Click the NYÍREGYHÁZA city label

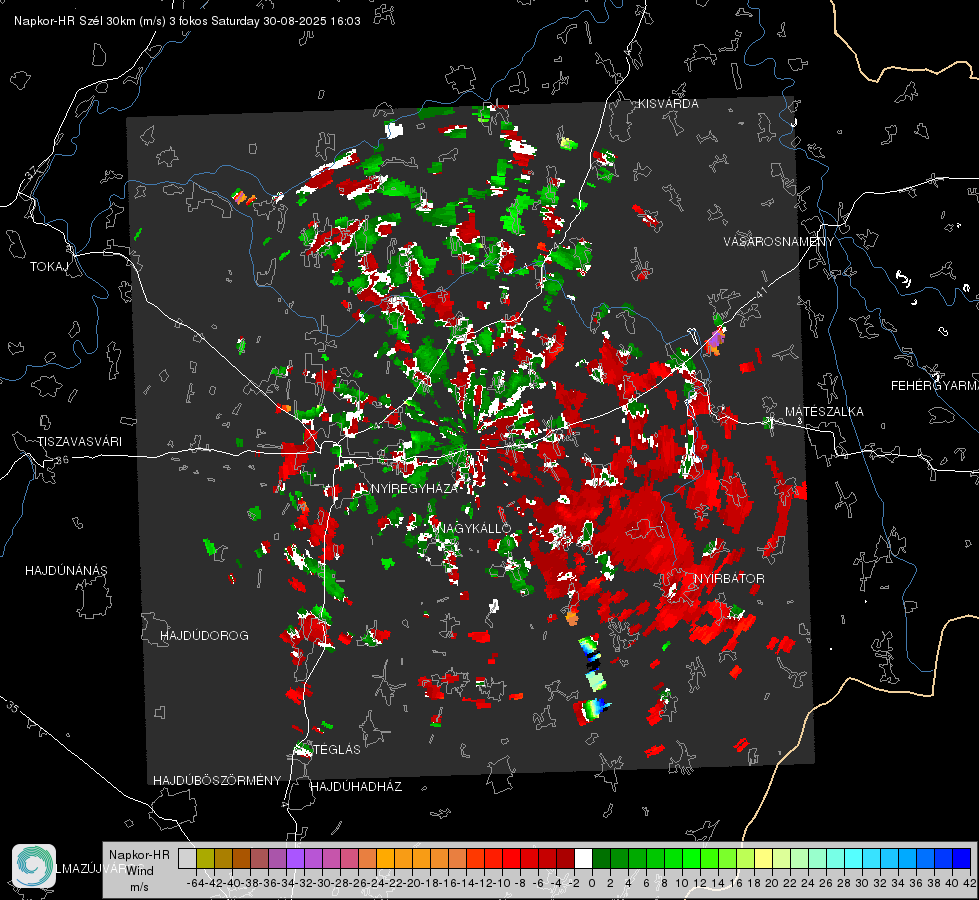click(414, 488)
